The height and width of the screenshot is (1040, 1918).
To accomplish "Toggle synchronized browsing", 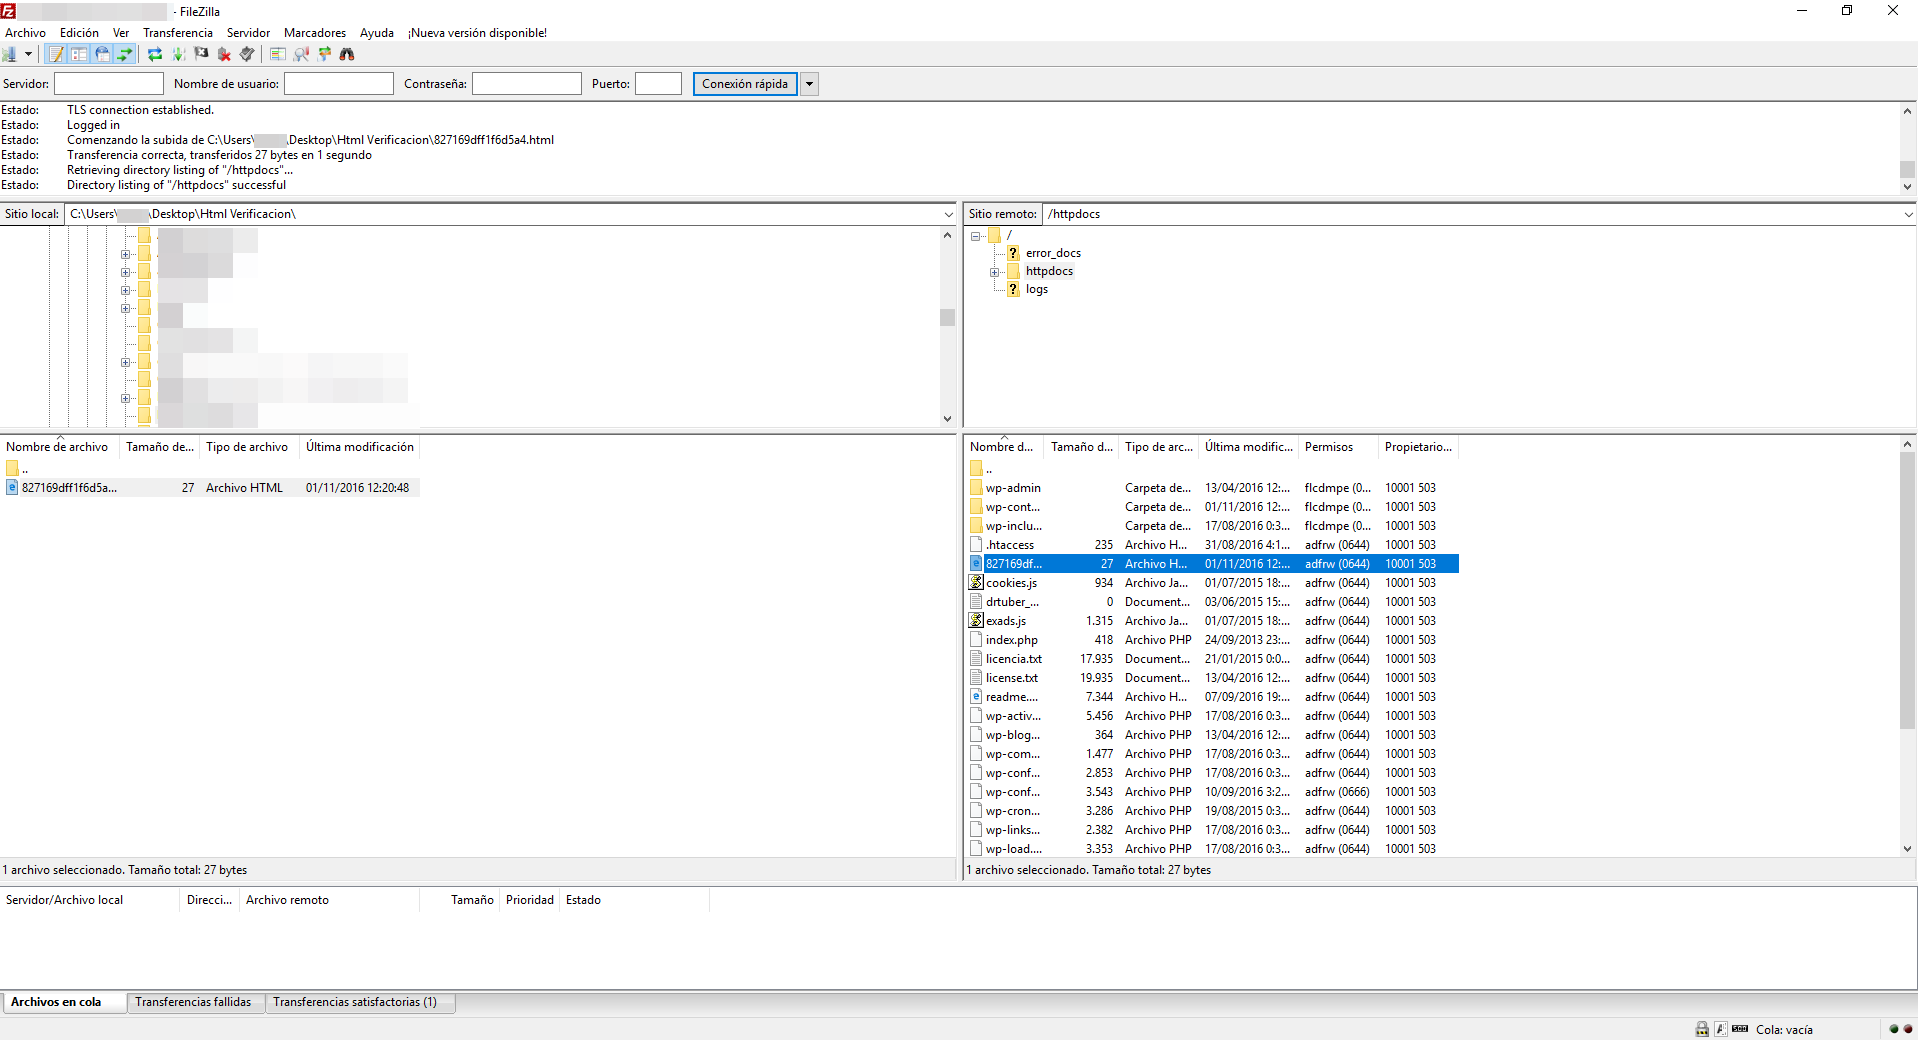I will 324,54.
